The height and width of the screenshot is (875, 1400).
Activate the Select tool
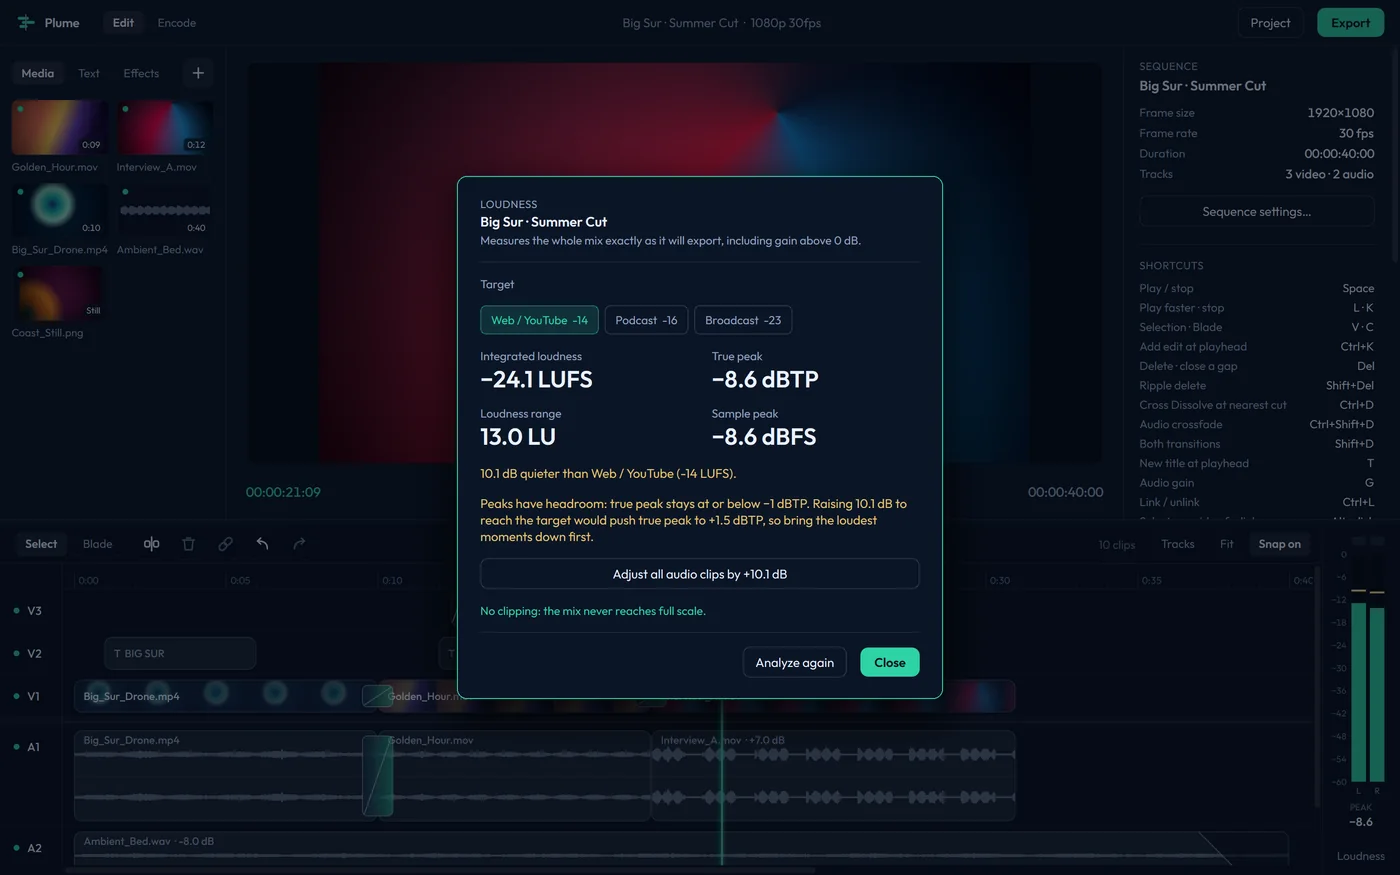click(x=41, y=544)
